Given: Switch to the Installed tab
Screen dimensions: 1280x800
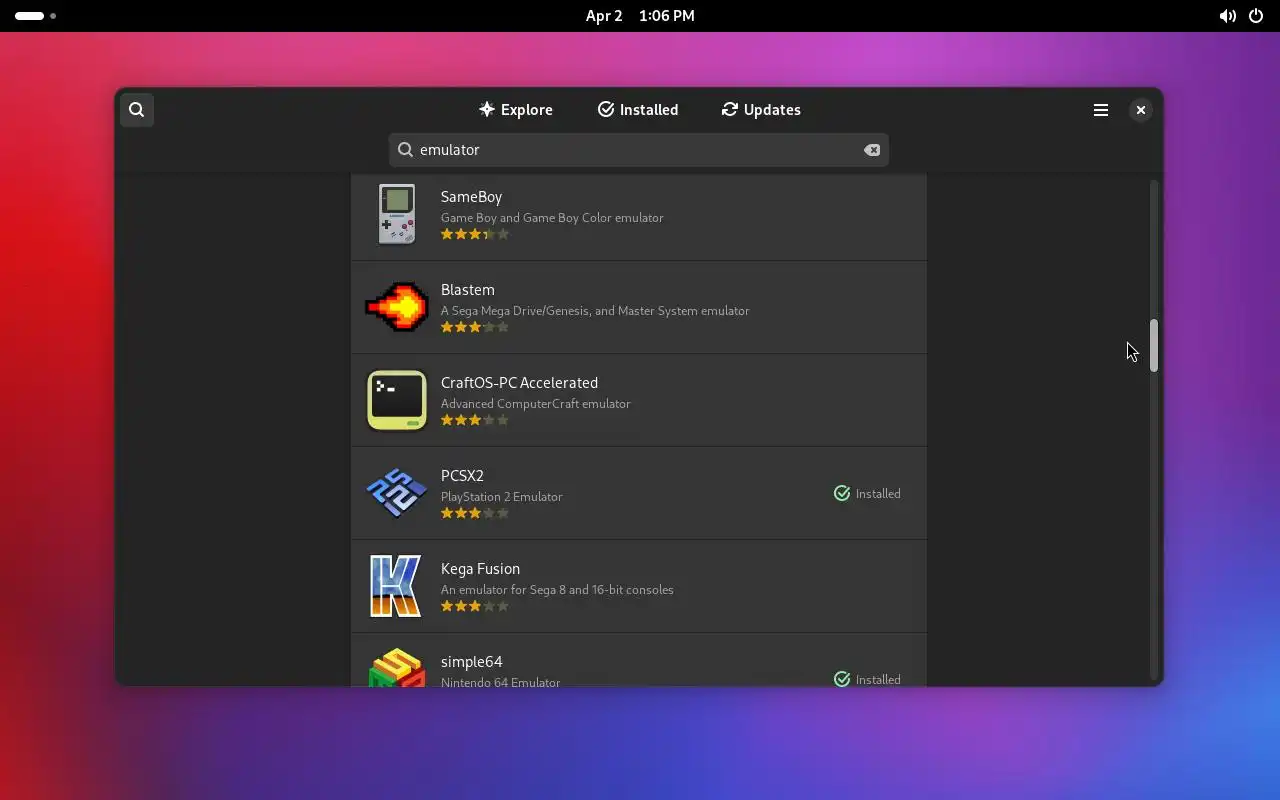Looking at the screenshot, I should click(638, 110).
